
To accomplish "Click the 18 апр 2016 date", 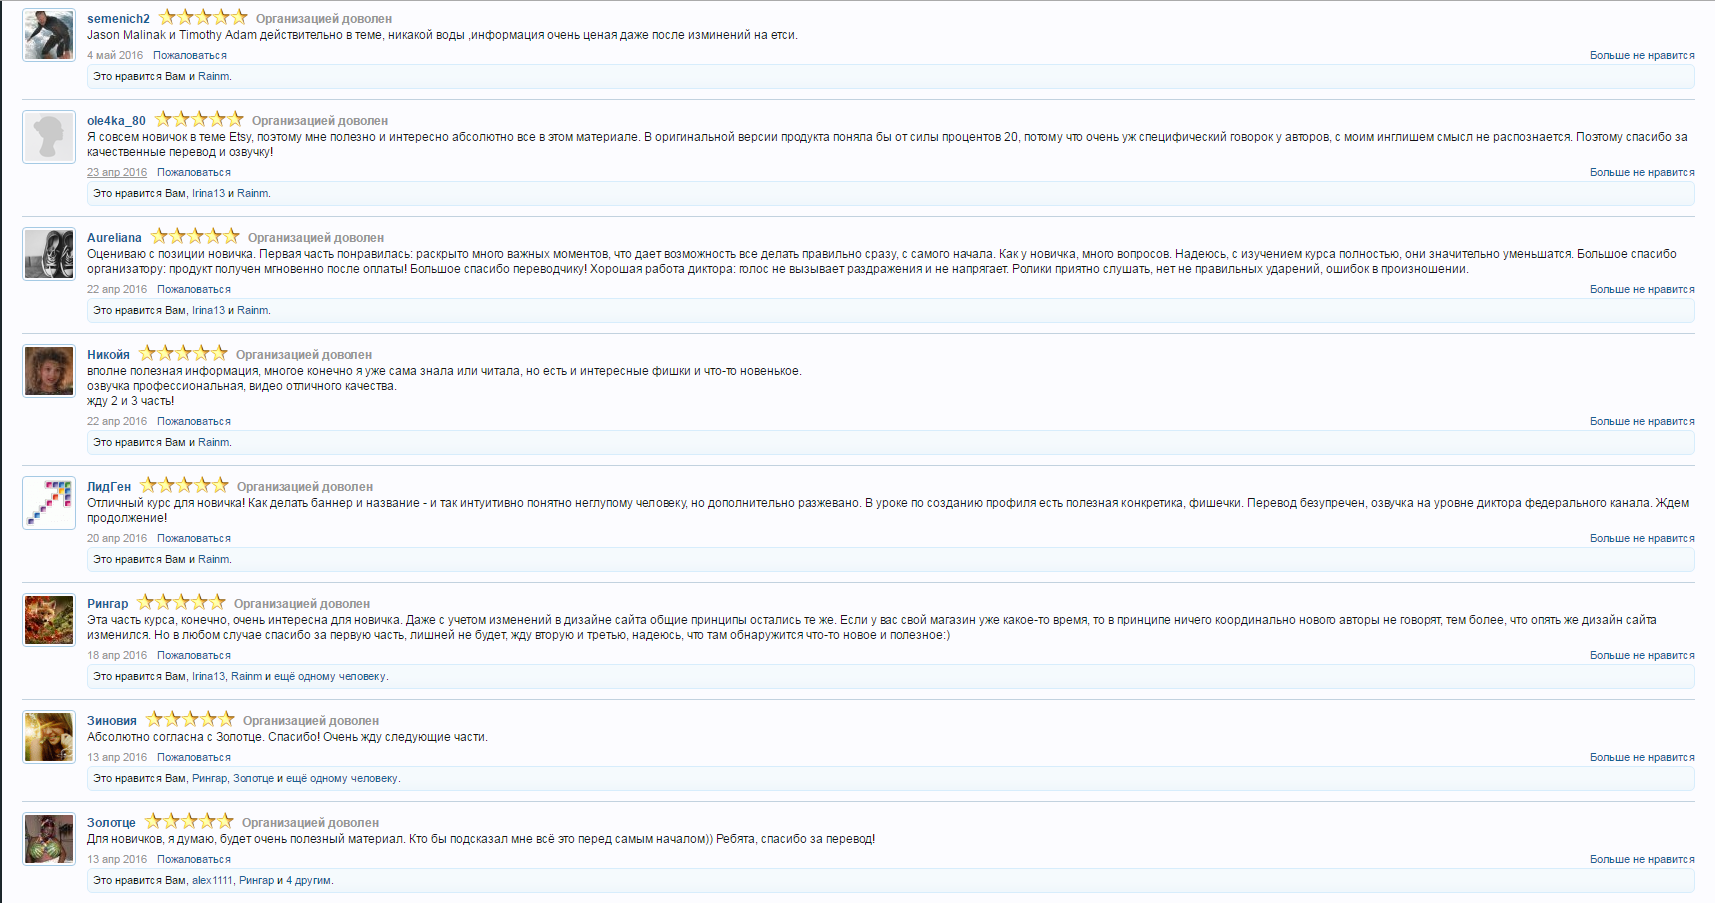I will tap(117, 656).
